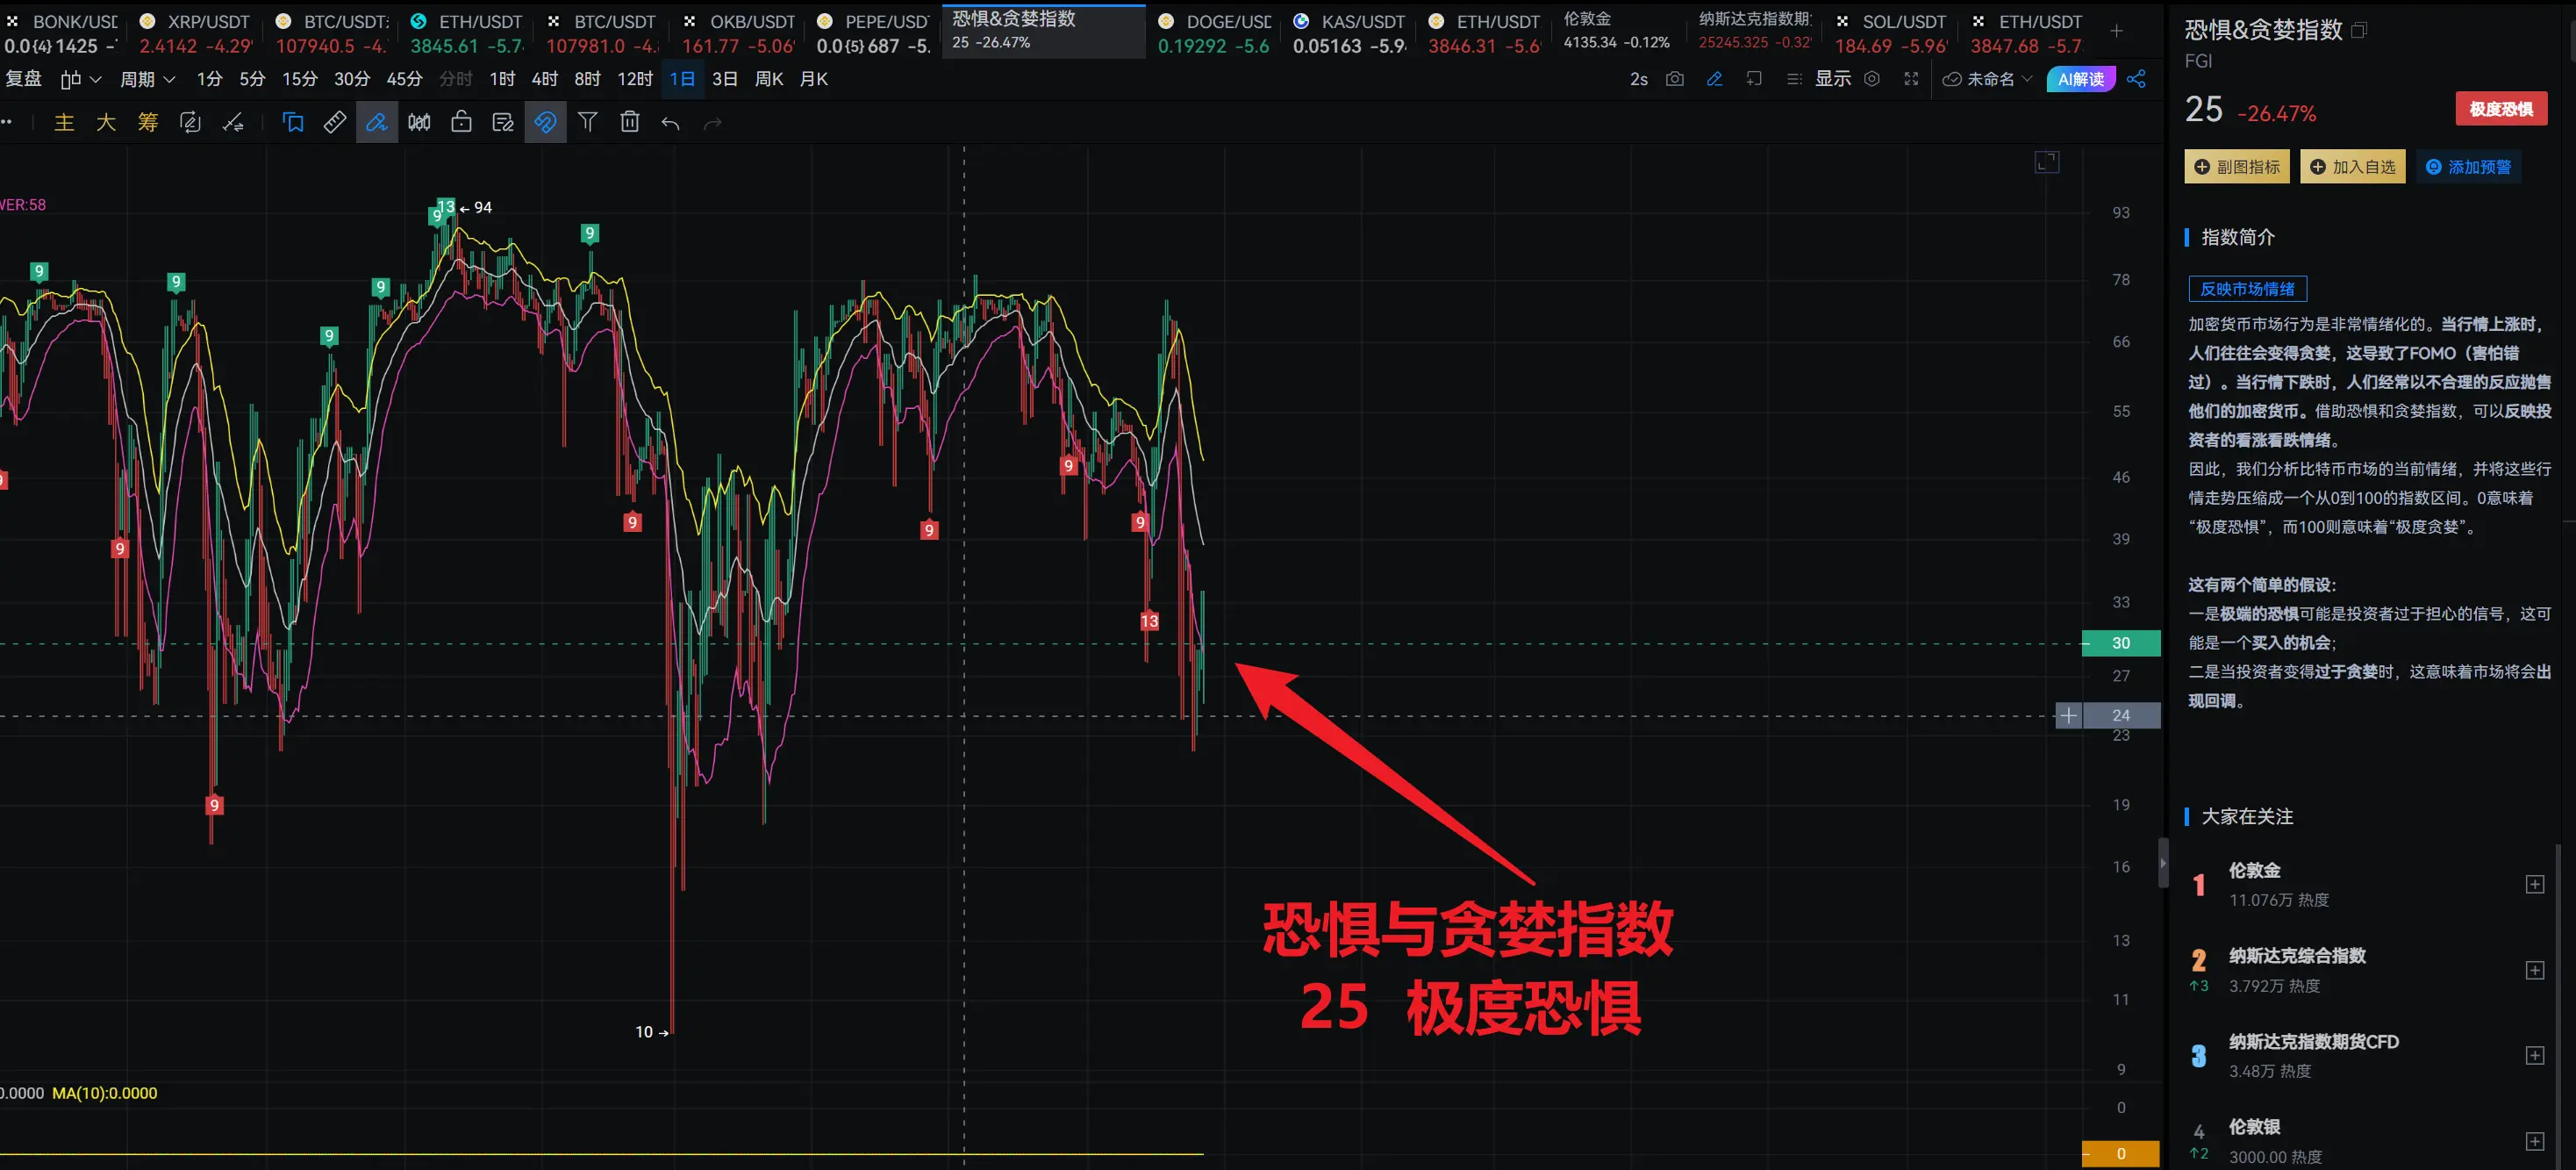Viewport: 2576px width, 1170px height.
Task: Toggle the 大 indicator
Action: 106,122
